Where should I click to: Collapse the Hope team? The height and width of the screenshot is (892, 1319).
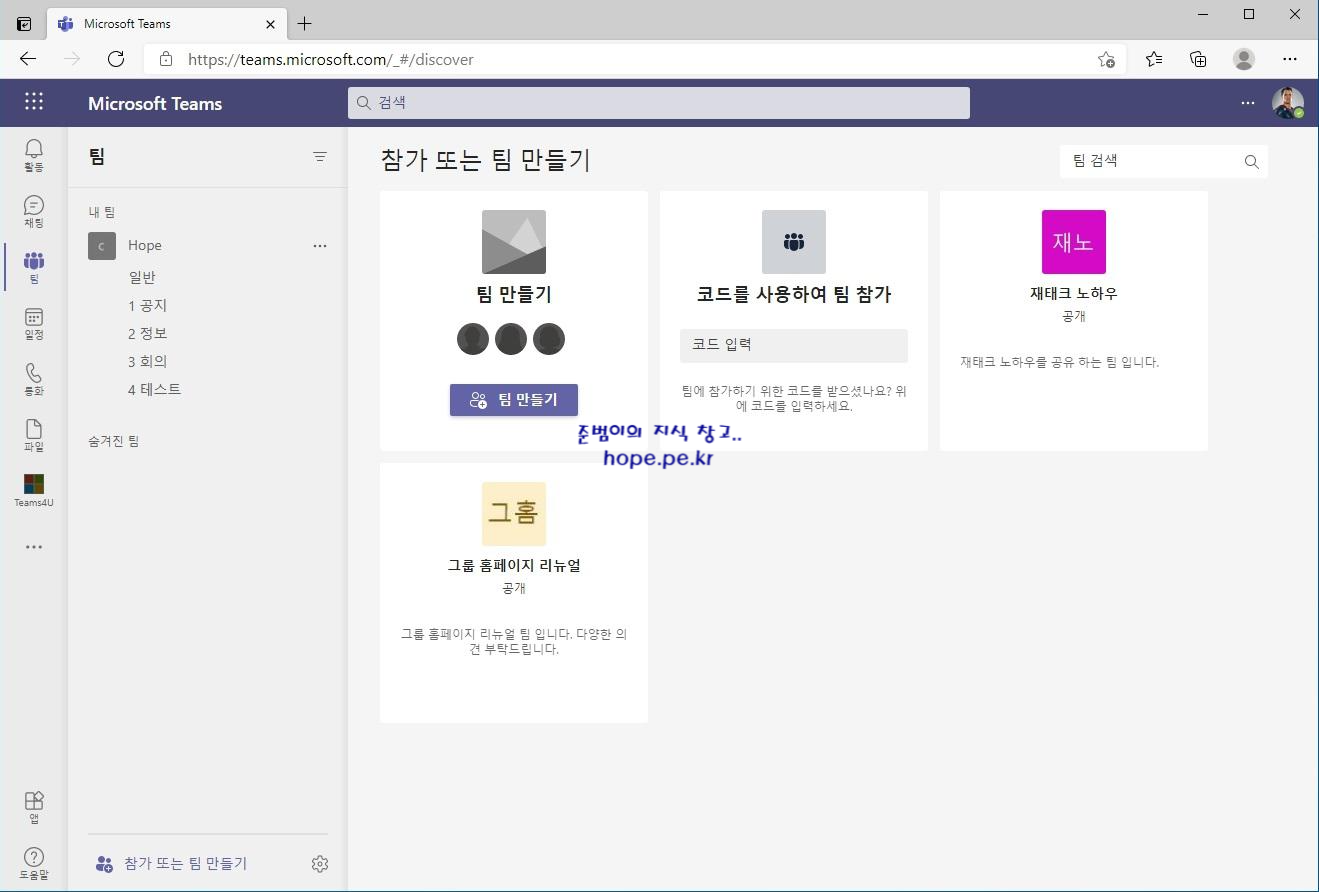tap(145, 245)
